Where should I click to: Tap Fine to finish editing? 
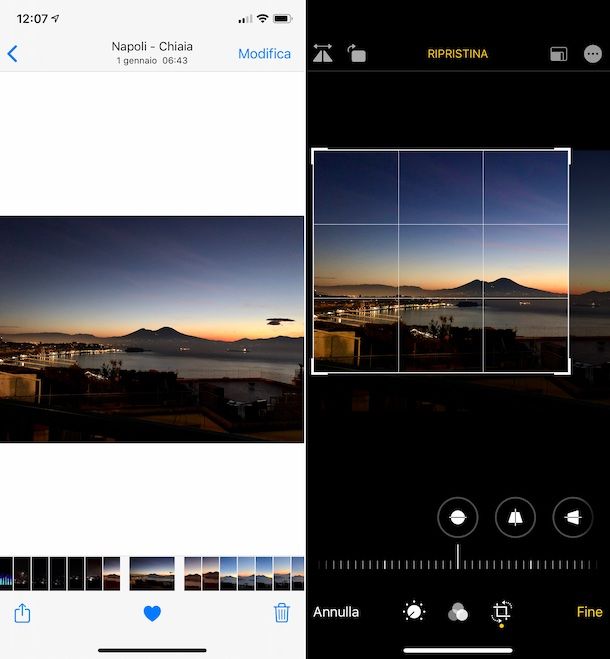589,612
